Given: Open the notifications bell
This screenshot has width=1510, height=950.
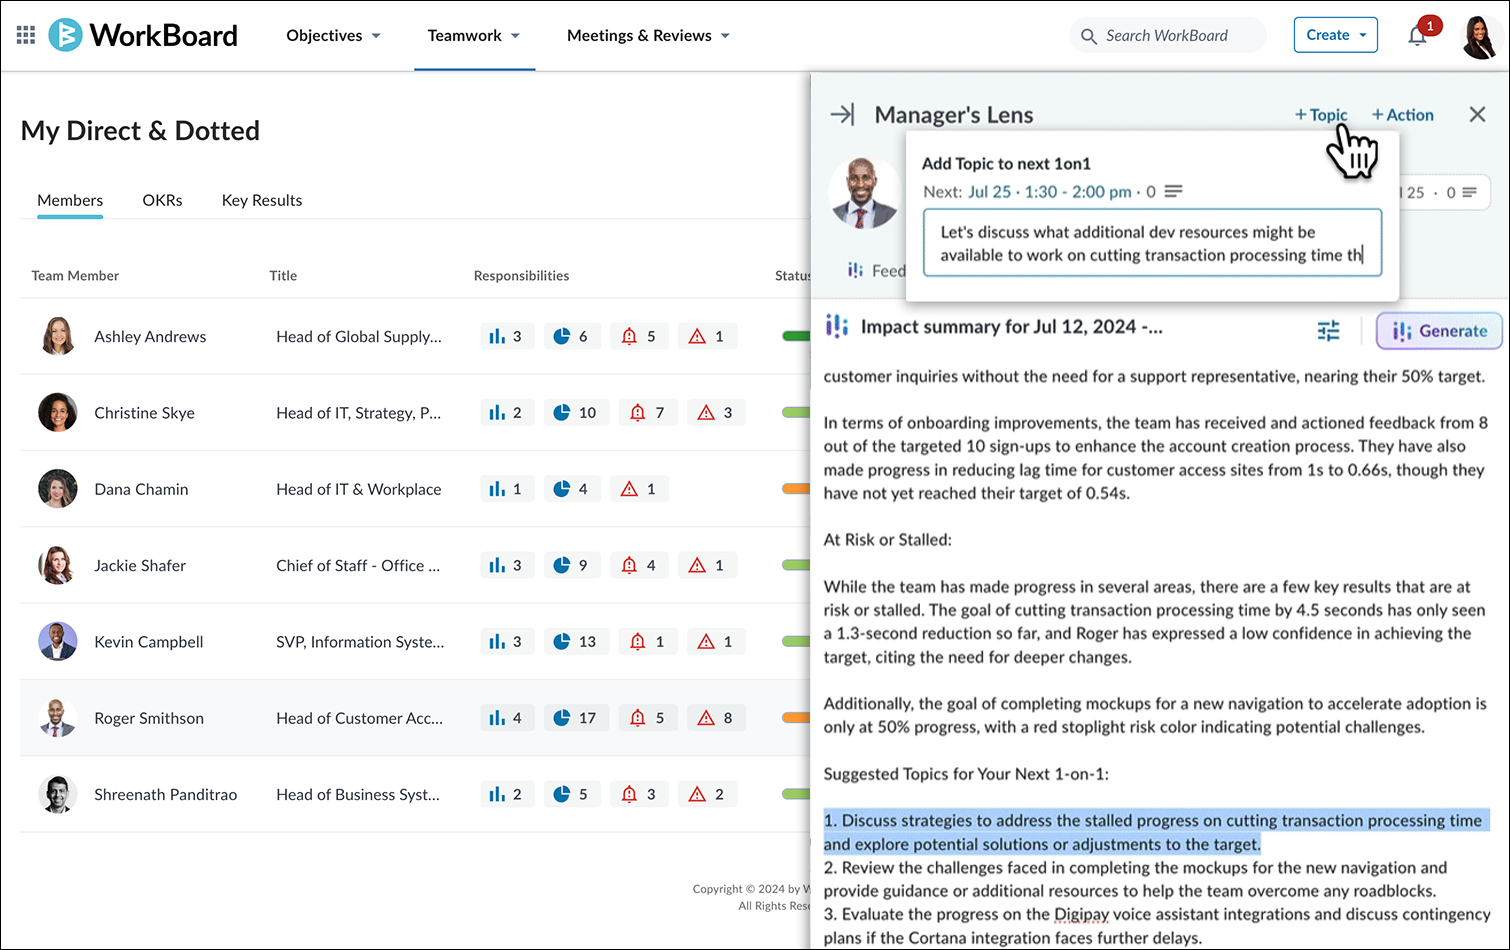Looking at the screenshot, I should pos(1417,36).
